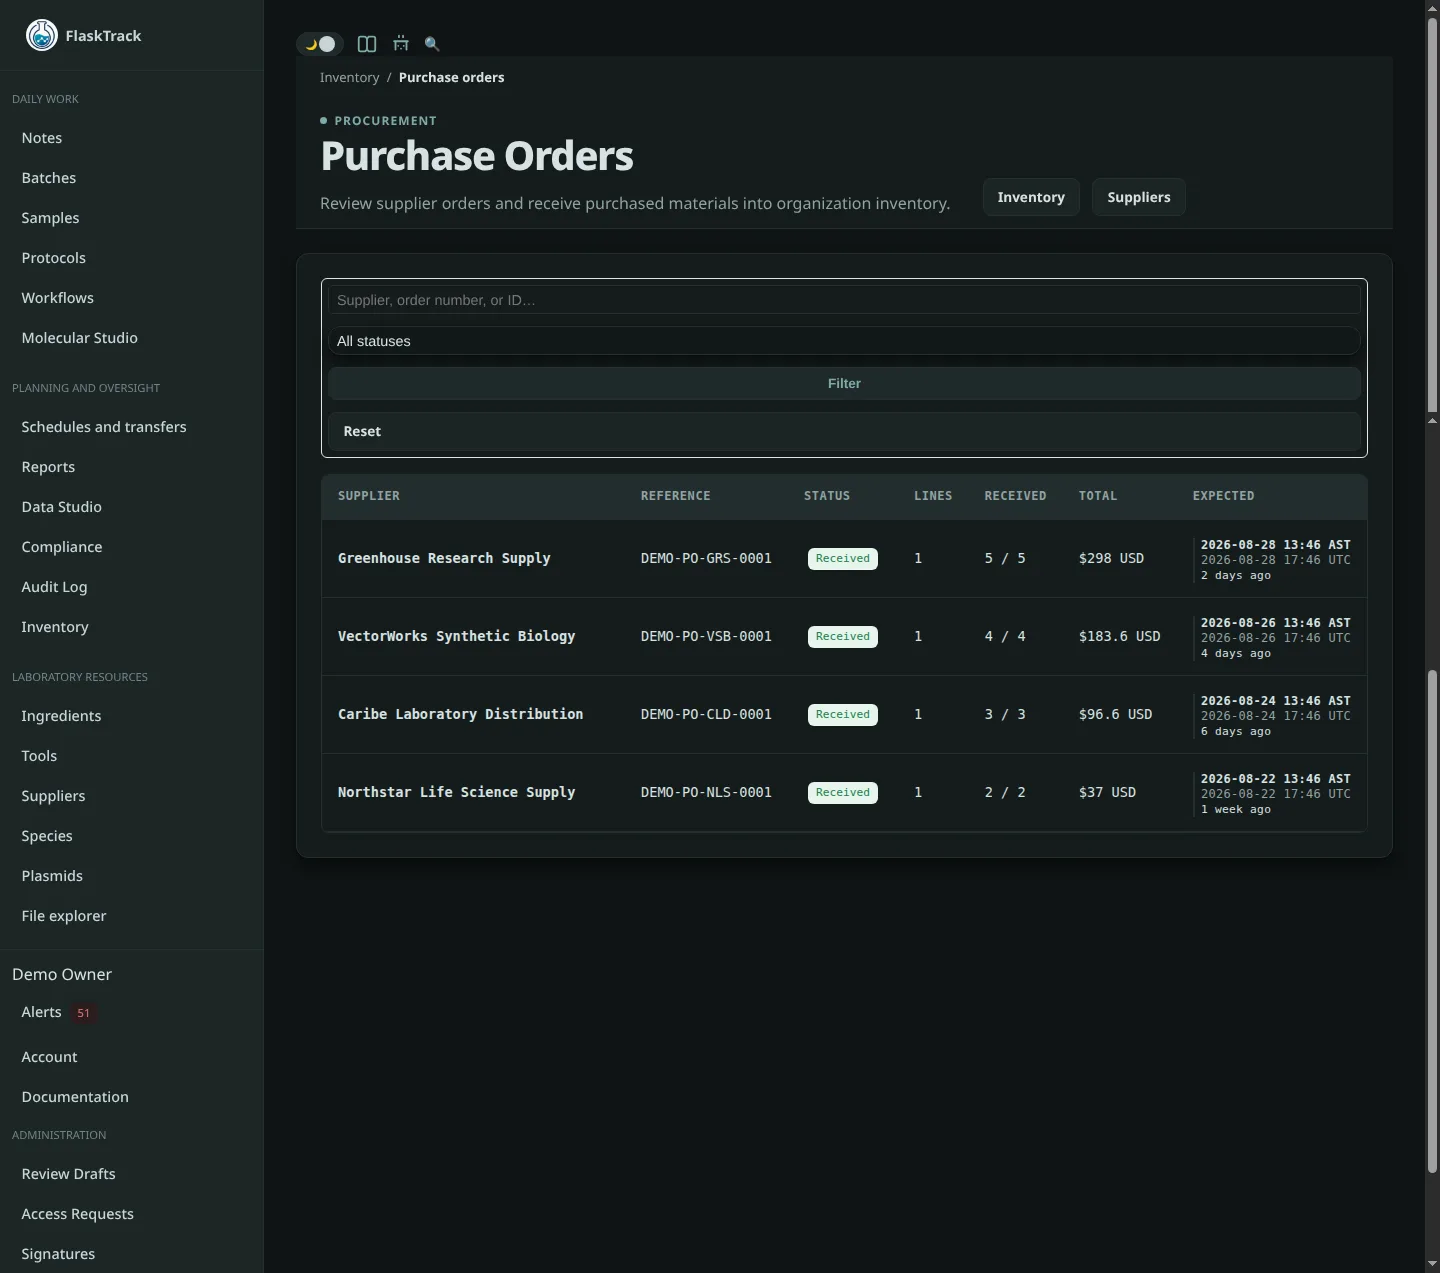Open the All statuses dropdown
Viewport: 1440px width, 1273px height.
(x=844, y=341)
